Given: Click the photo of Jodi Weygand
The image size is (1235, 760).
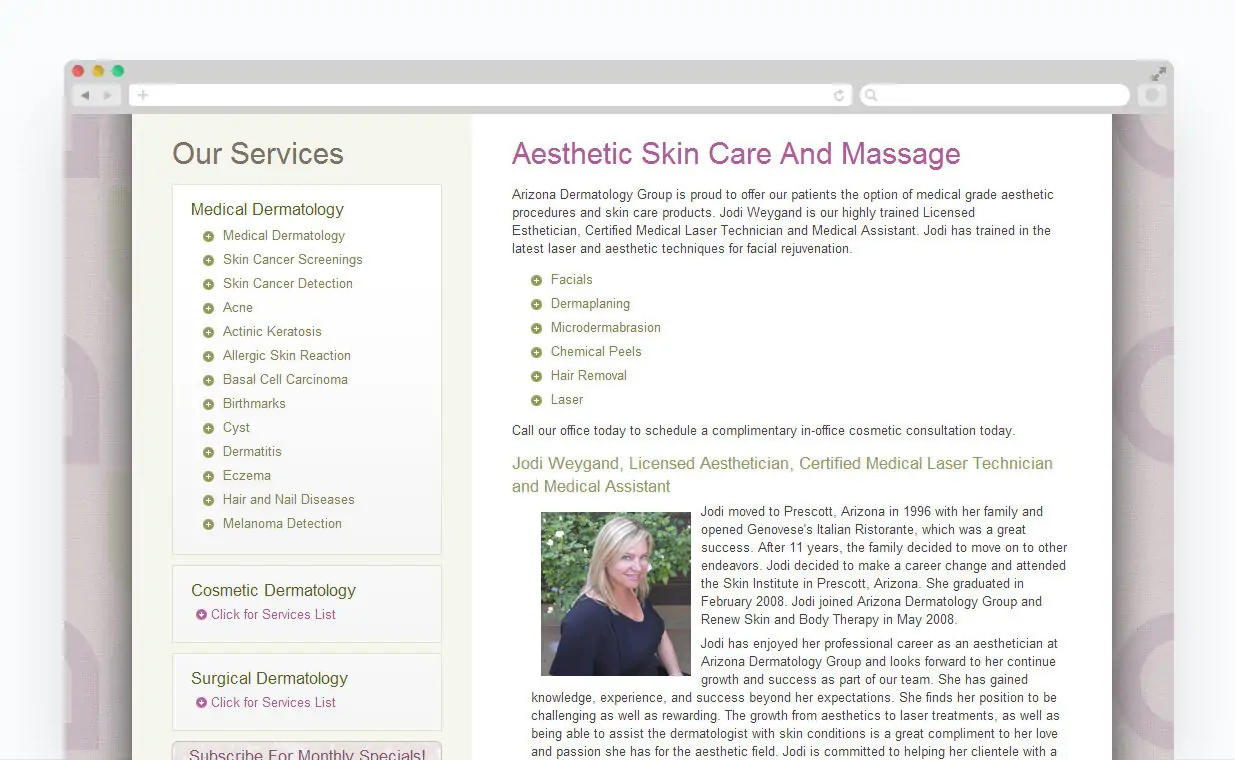Looking at the screenshot, I should tap(616, 594).
